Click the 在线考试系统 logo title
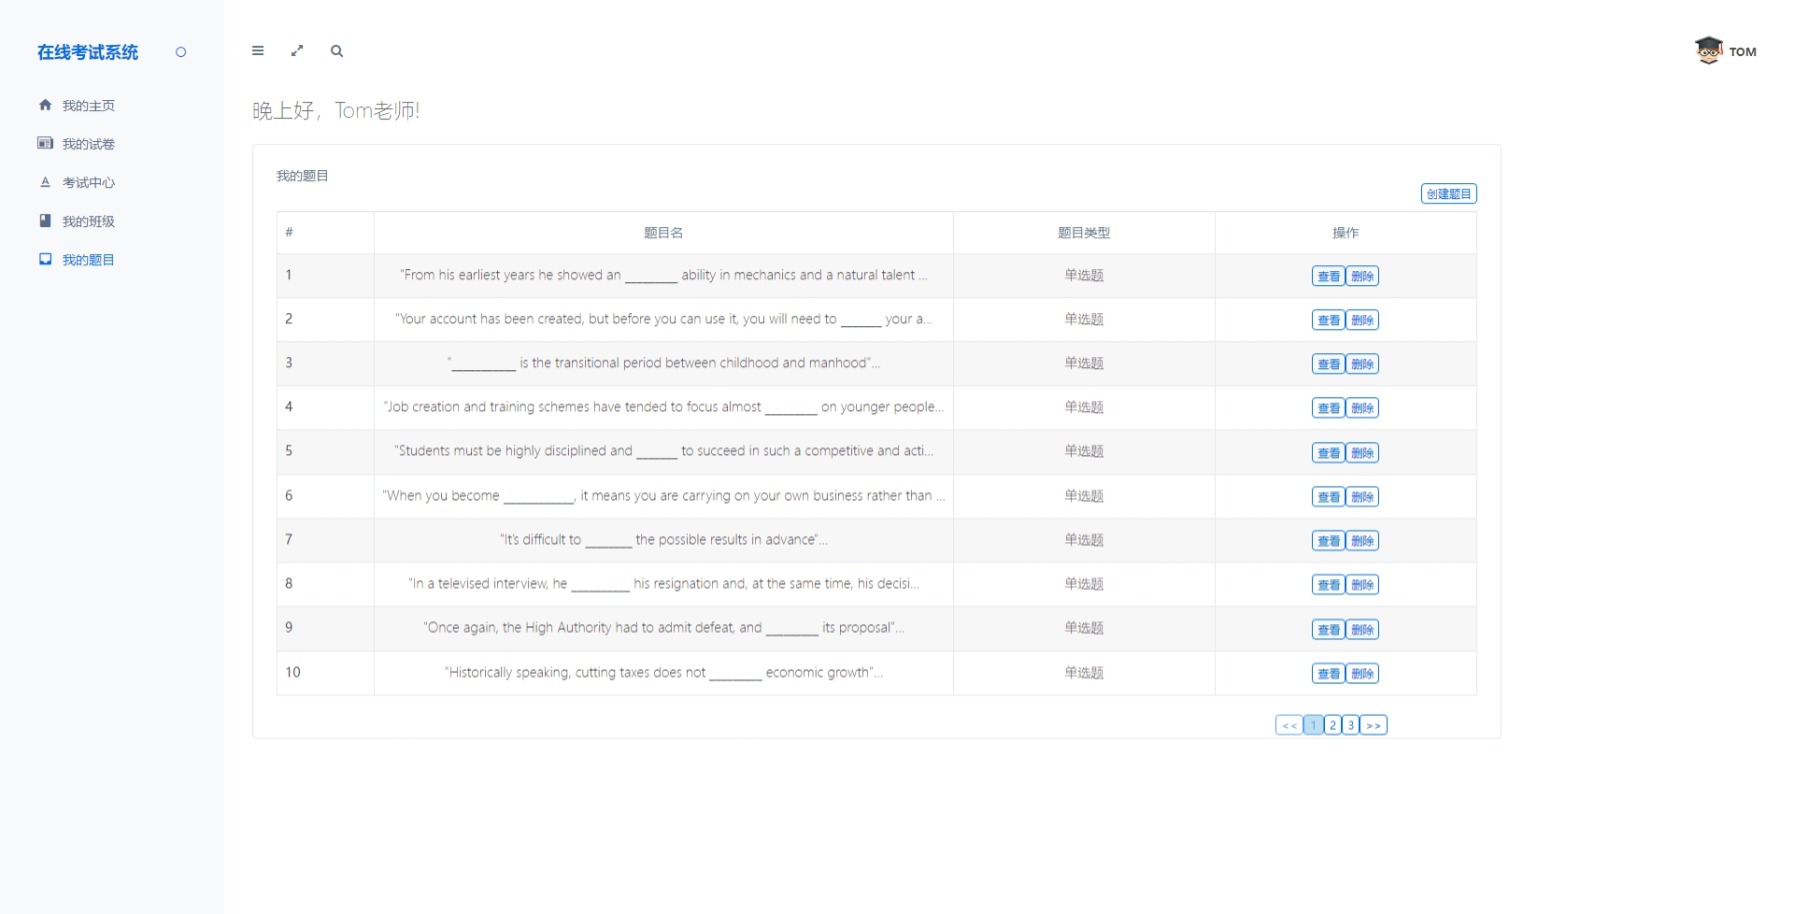The image size is (1794, 914). pos(88,52)
